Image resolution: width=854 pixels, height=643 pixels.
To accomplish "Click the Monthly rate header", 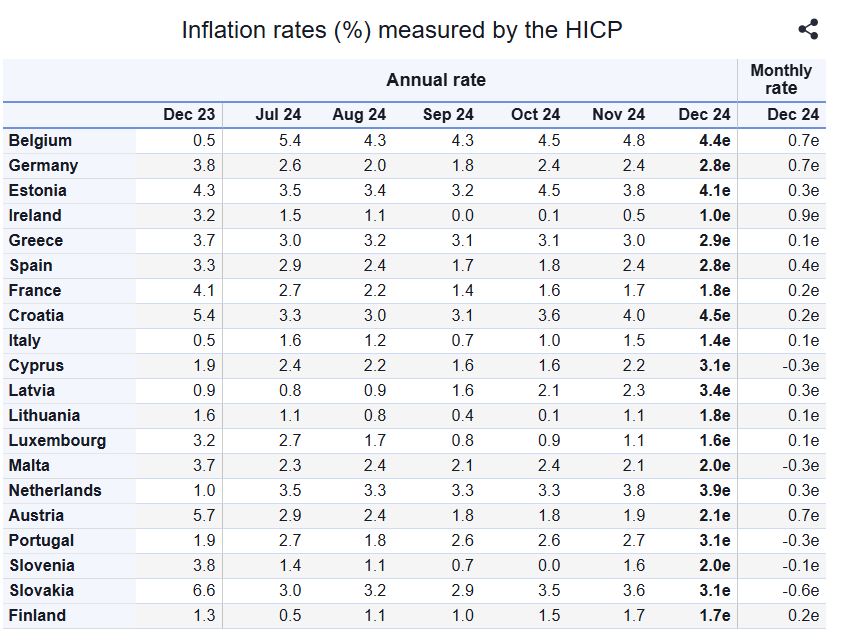I will (781, 79).
